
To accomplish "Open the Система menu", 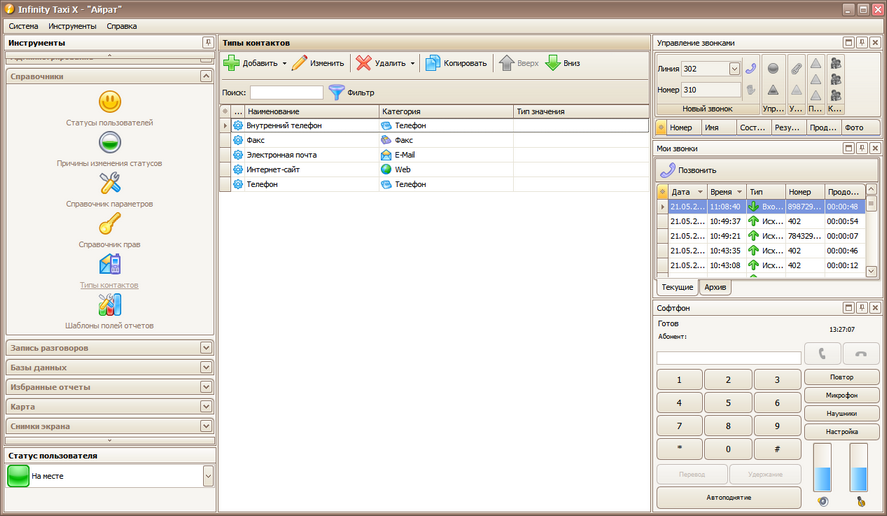I will coord(23,26).
